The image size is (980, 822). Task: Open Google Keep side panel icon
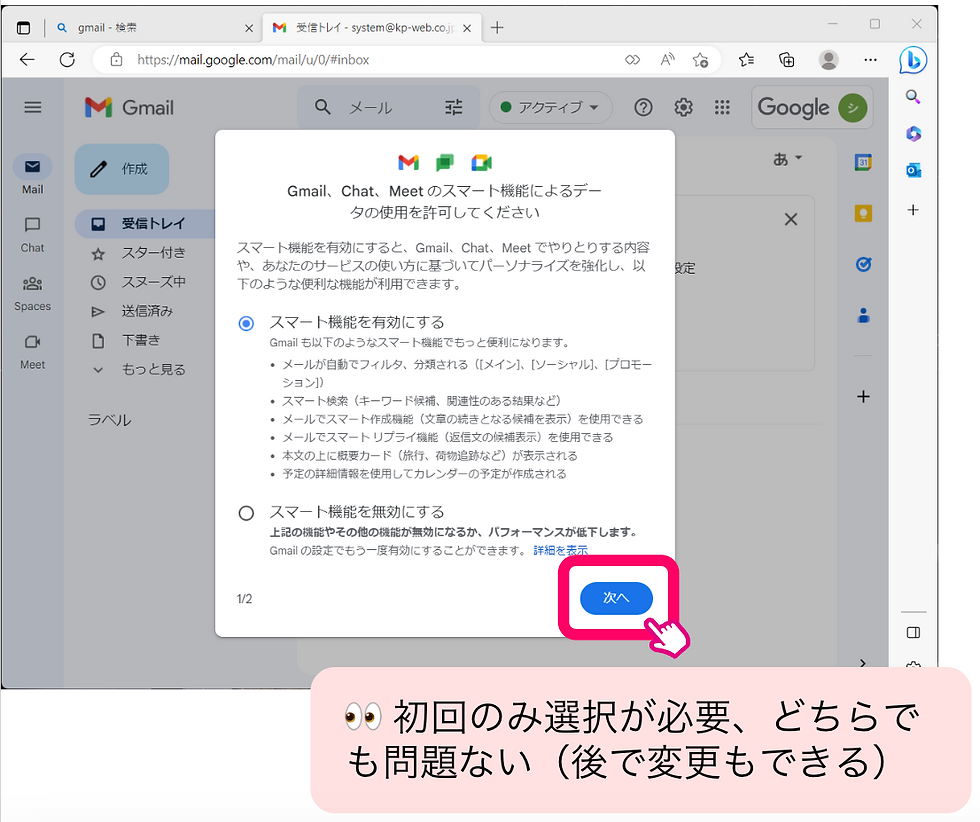coord(863,214)
